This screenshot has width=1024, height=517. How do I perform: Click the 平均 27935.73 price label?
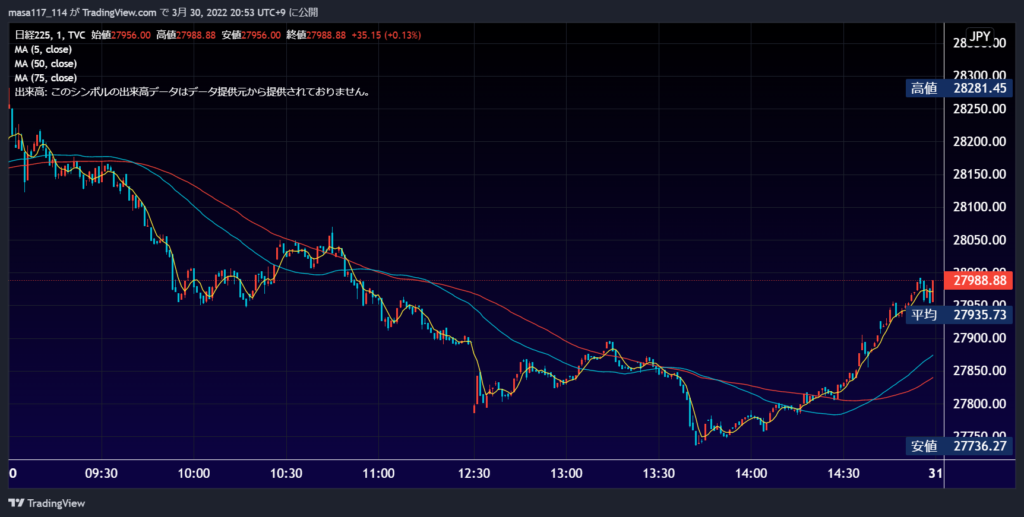[959, 315]
